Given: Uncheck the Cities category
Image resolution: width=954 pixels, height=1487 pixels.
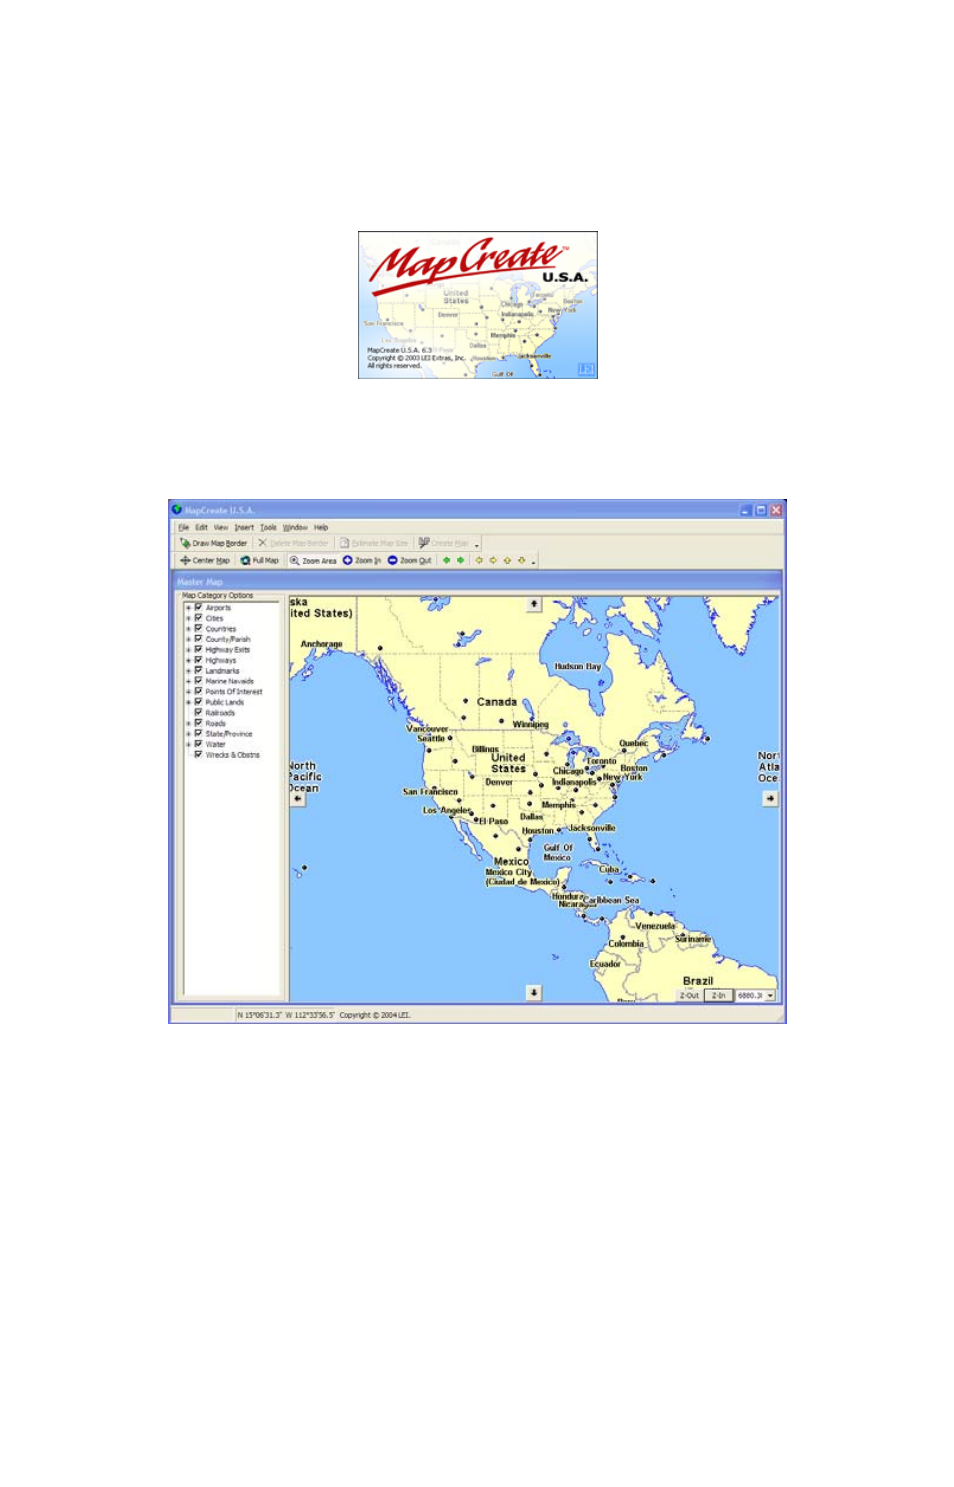Looking at the screenshot, I should tap(198, 618).
